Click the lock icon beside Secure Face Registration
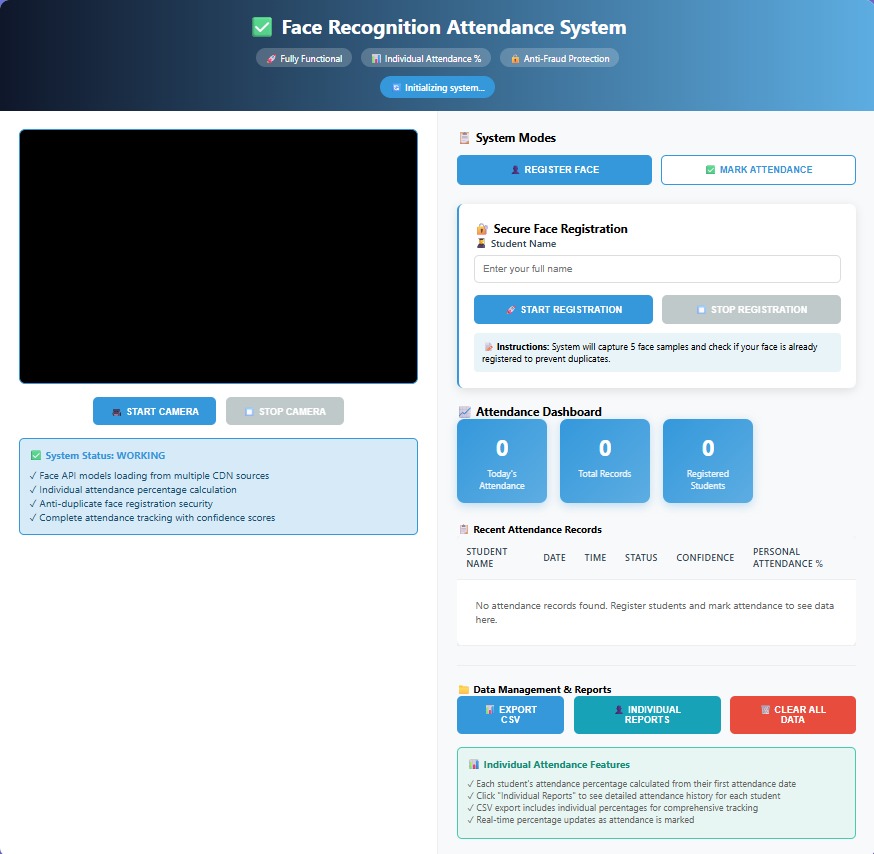This screenshot has width=874, height=854. (x=480, y=229)
